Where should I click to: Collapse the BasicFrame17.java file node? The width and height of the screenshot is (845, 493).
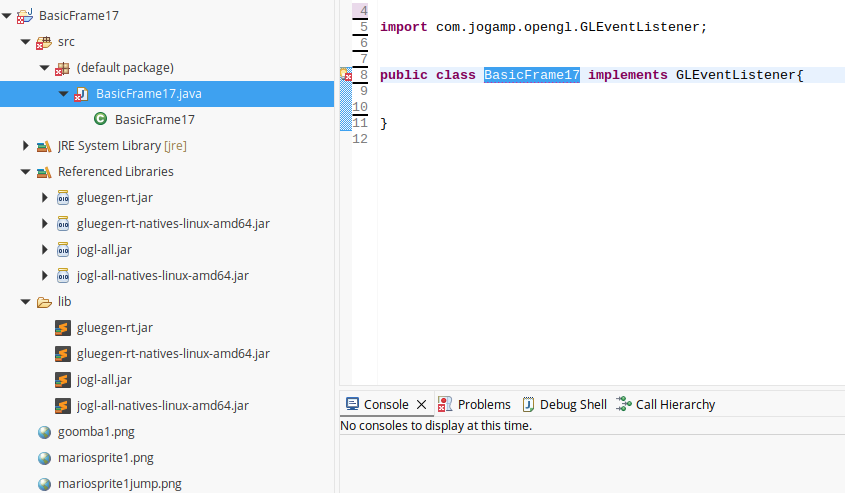(64, 94)
